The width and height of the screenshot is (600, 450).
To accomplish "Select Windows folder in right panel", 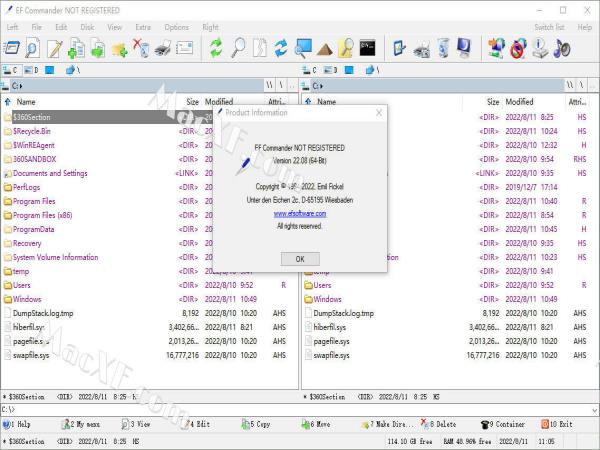I will pos(327,299).
